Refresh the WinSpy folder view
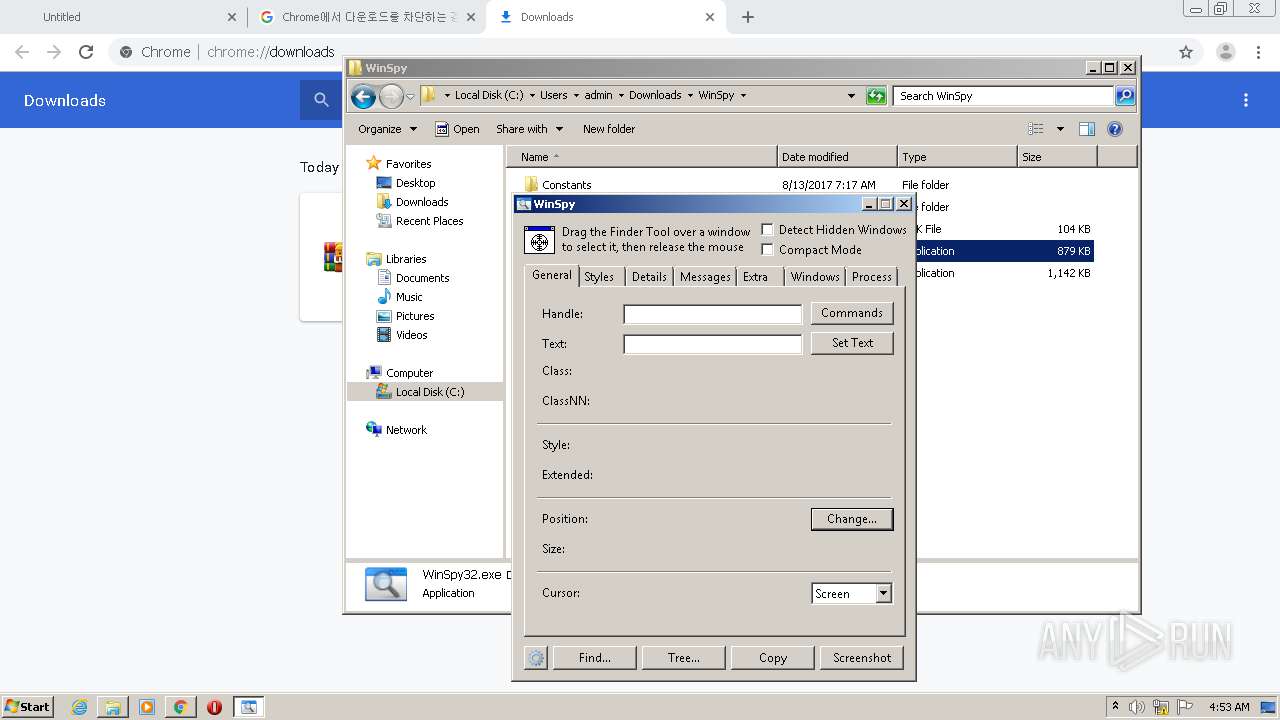 [x=876, y=96]
